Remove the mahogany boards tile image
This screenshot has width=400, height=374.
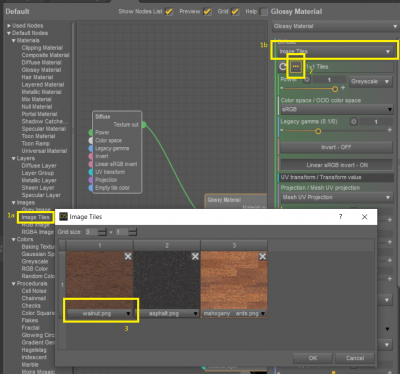pyautogui.click(x=263, y=256)
